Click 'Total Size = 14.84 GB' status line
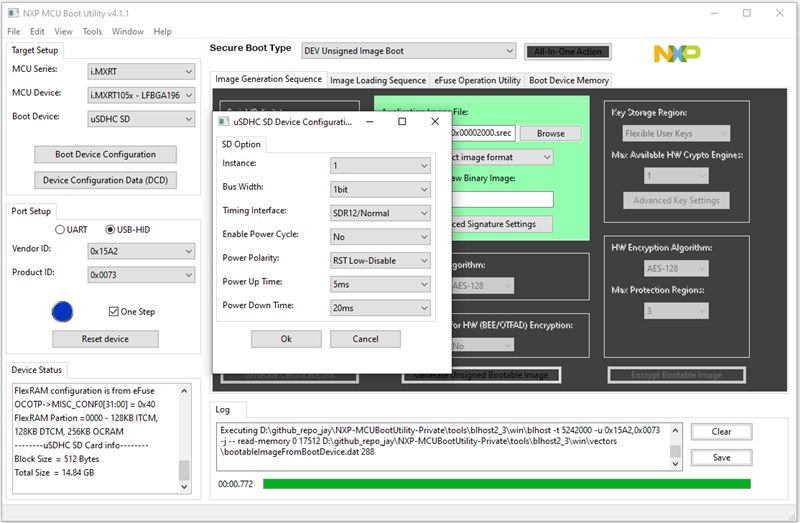Image resolution: width=800 pixels, height=523 pixels. point(54,472)
